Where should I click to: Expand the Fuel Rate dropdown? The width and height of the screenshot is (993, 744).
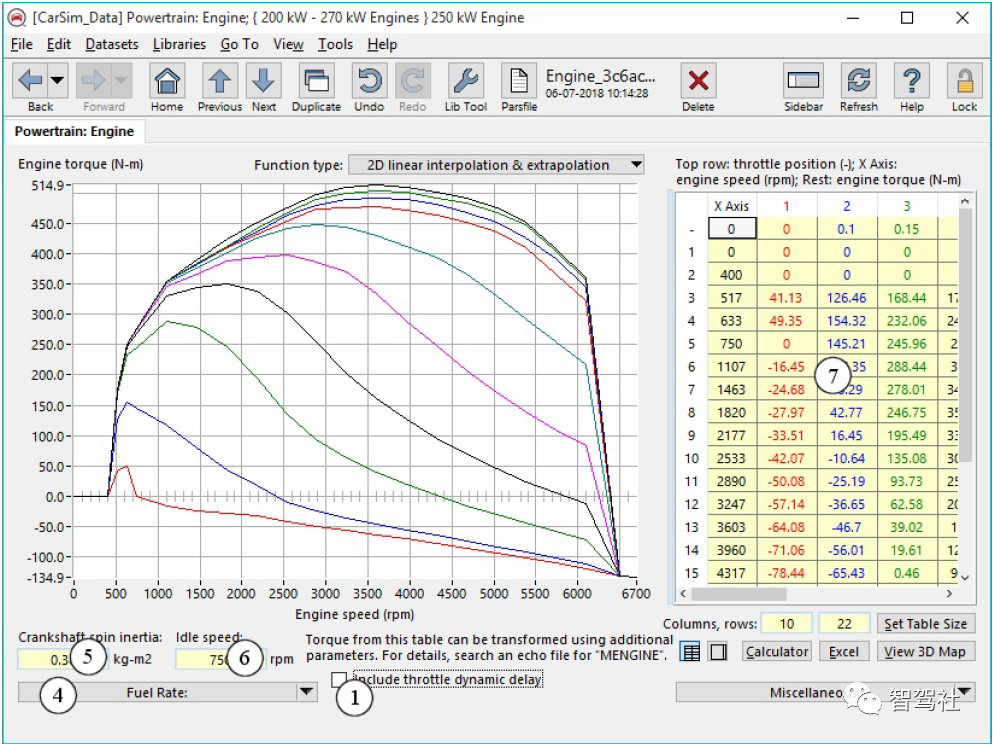click(x=168, y=692)
